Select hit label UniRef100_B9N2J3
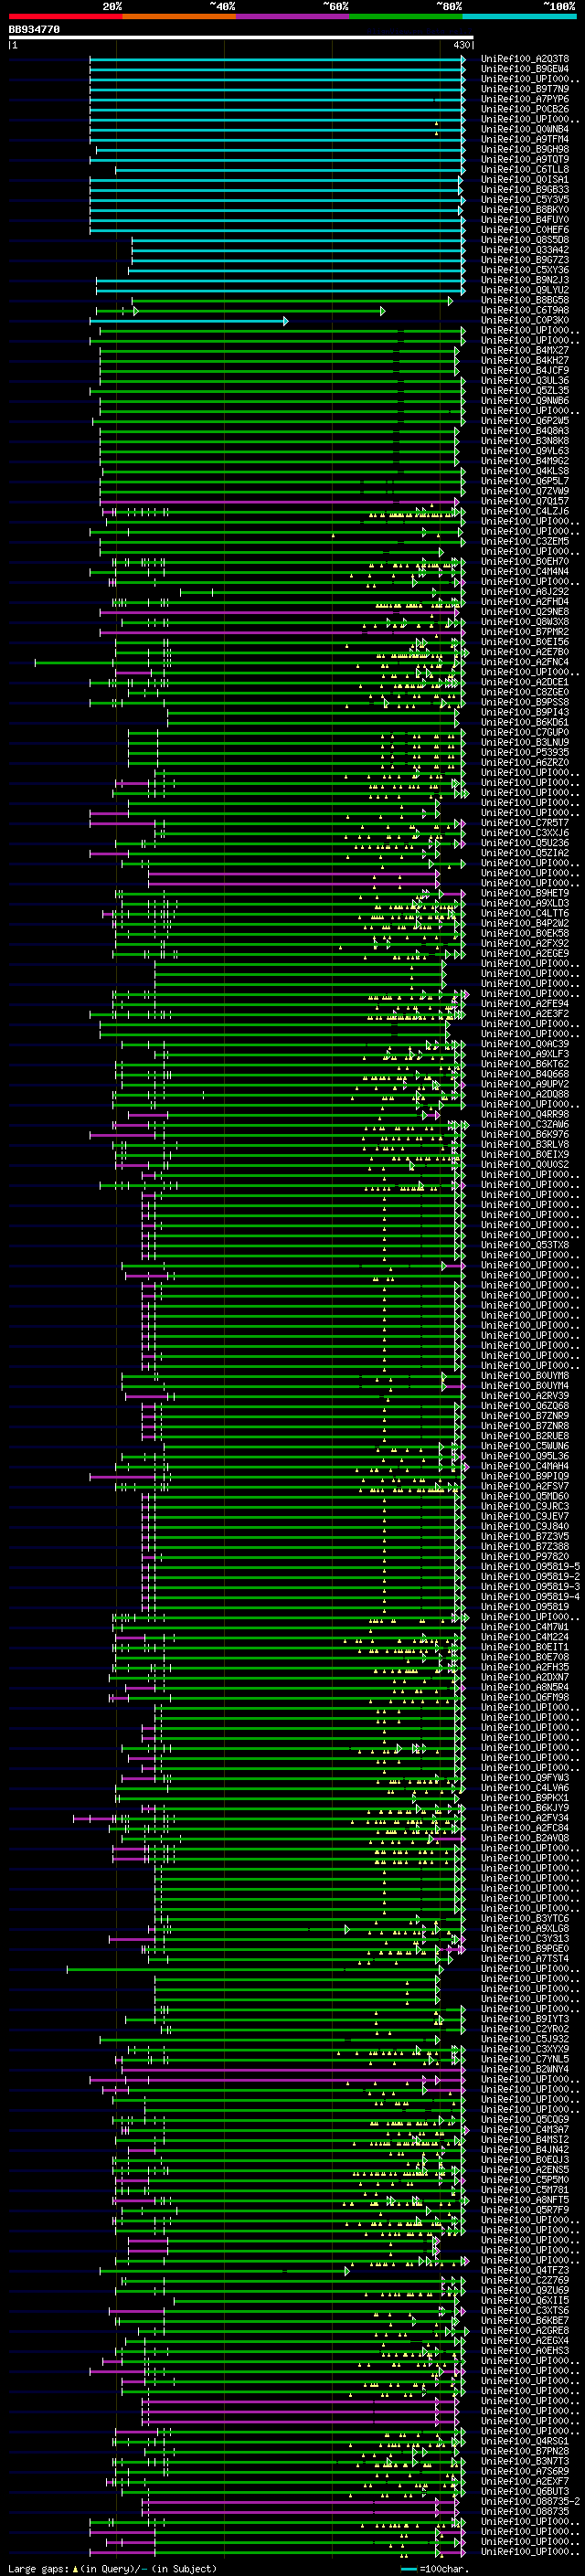 point(525,280)
